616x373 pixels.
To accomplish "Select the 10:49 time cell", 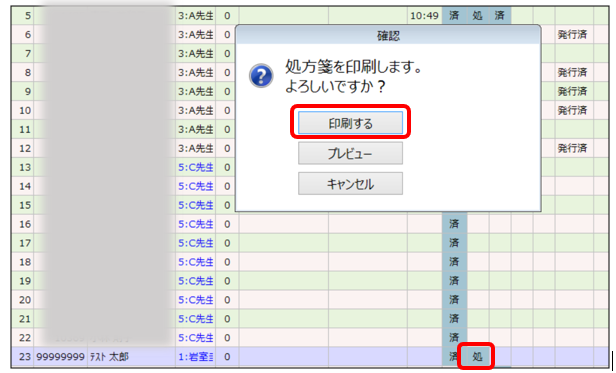I will pyautogui.click(x=424, y=16).
